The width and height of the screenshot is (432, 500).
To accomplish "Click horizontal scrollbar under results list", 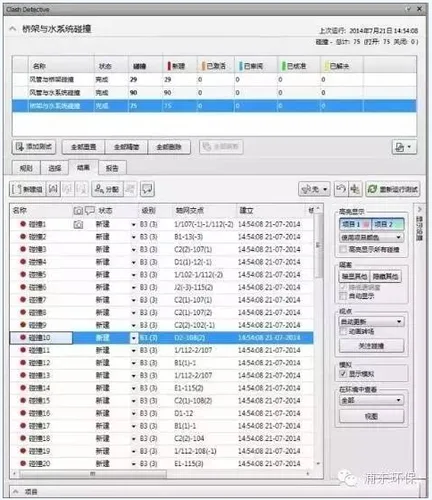I will (x=93, y=474).
